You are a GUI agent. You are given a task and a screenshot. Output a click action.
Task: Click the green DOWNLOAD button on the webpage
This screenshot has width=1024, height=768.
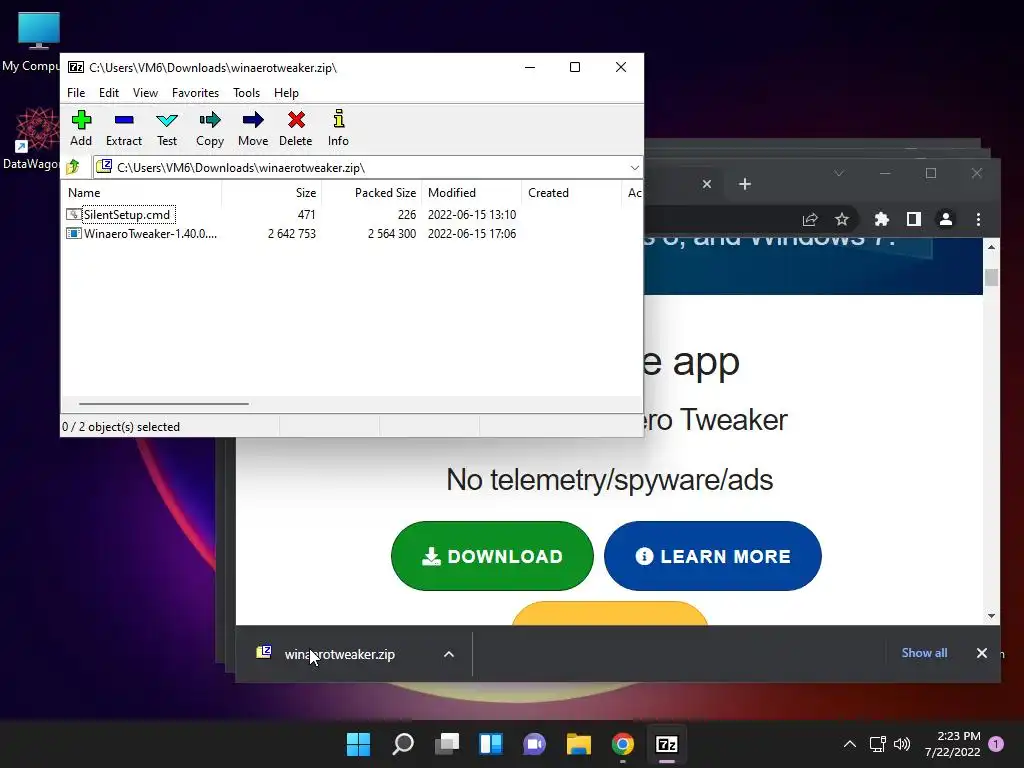(x=492, y=556)
